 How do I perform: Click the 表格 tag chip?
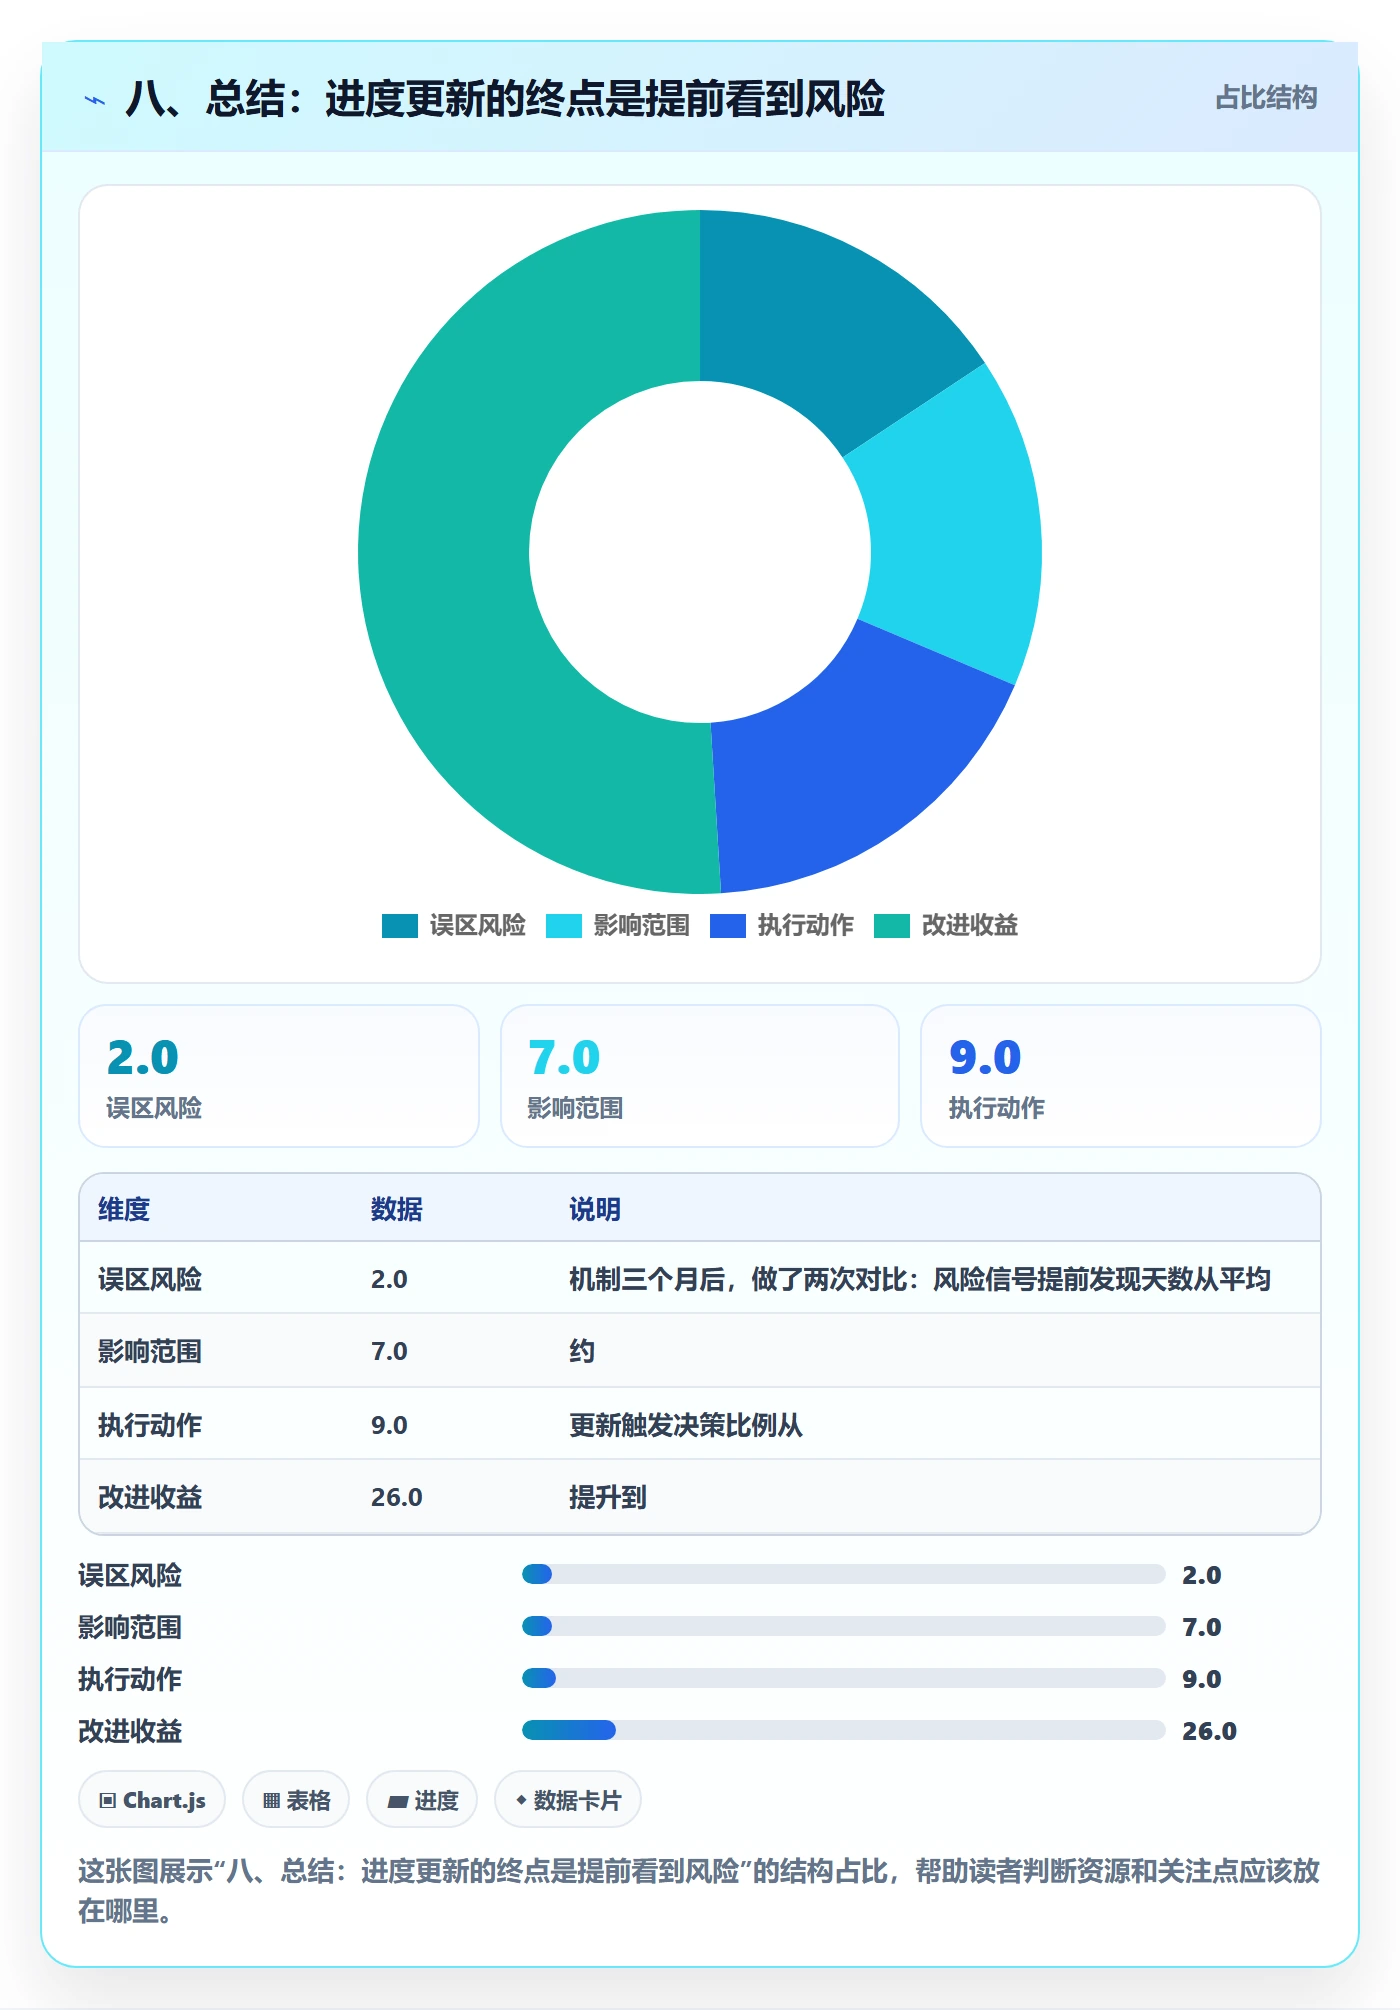(x=296, y=1800)
